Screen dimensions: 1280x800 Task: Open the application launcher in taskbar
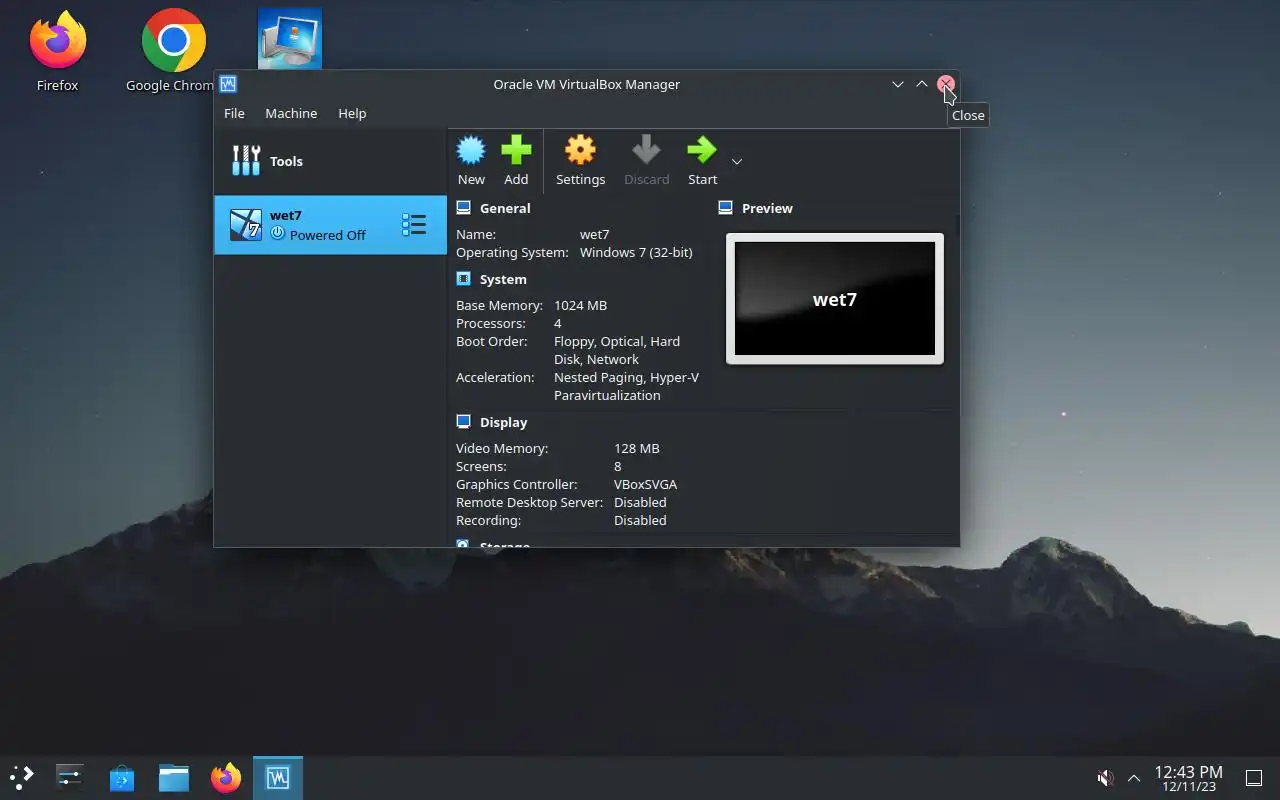point(22,777)
